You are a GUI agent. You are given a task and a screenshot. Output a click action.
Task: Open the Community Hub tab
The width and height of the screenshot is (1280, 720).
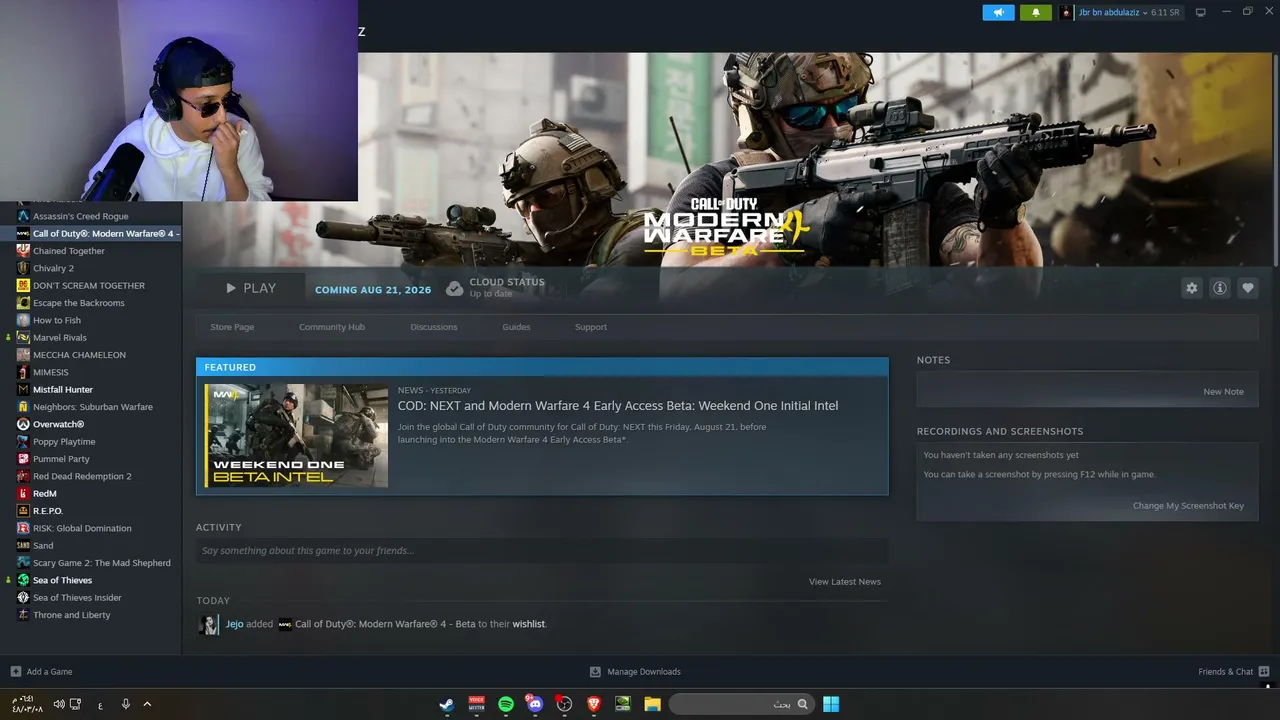tap(332, 327)
